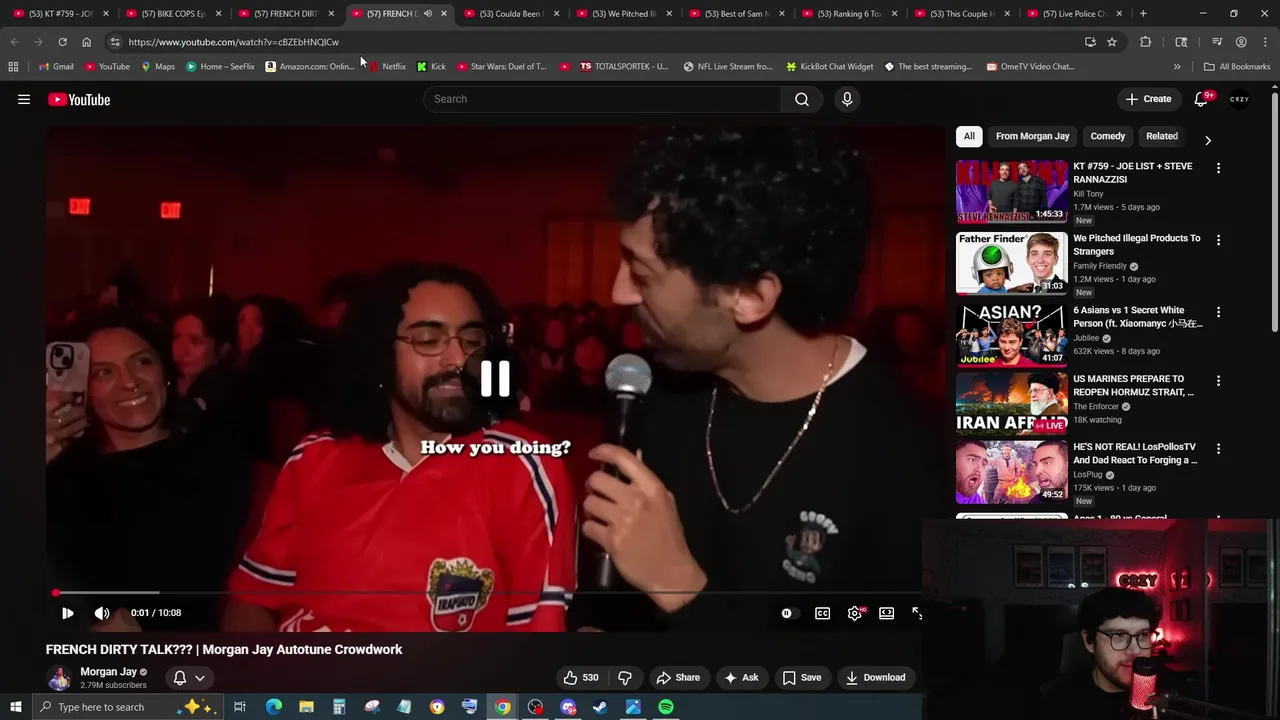Click into the YouTube search field

(x=602, y=99)
